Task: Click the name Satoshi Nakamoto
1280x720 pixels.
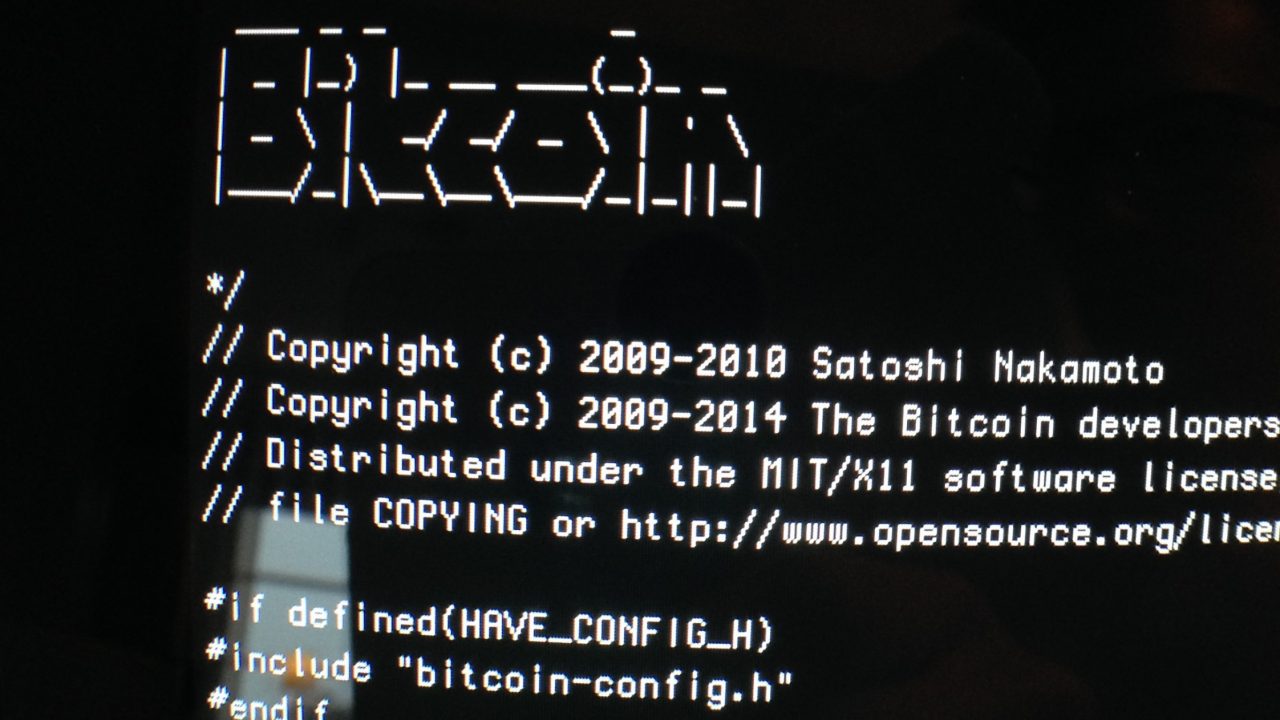Action: (988, 367)
